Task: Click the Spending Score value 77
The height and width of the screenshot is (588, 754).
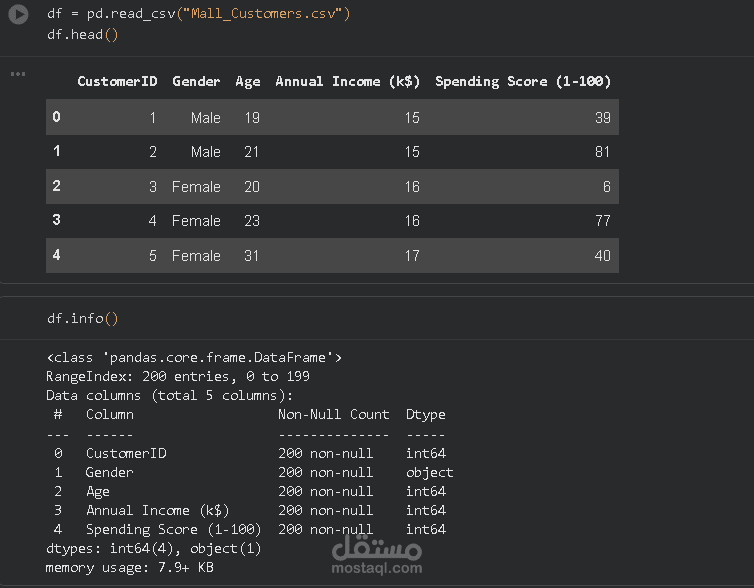Action: (x=603, y=221)
